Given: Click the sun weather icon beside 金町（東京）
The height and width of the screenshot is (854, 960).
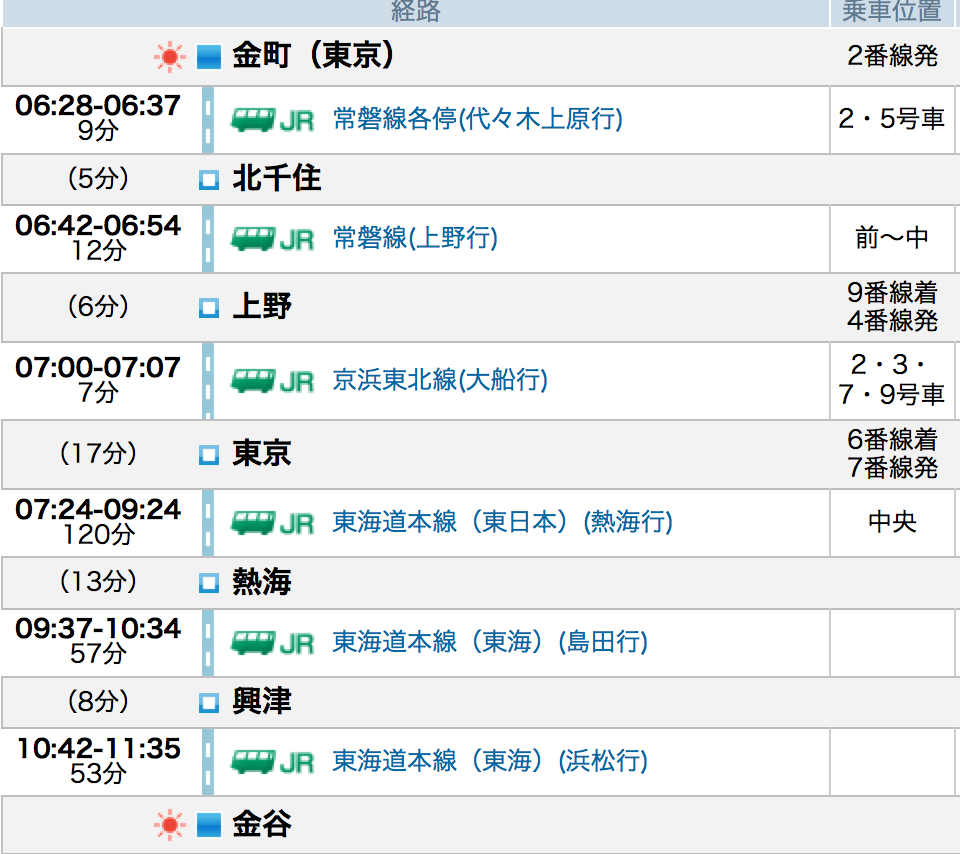Looking at the screenshot, I should [170, 57].
